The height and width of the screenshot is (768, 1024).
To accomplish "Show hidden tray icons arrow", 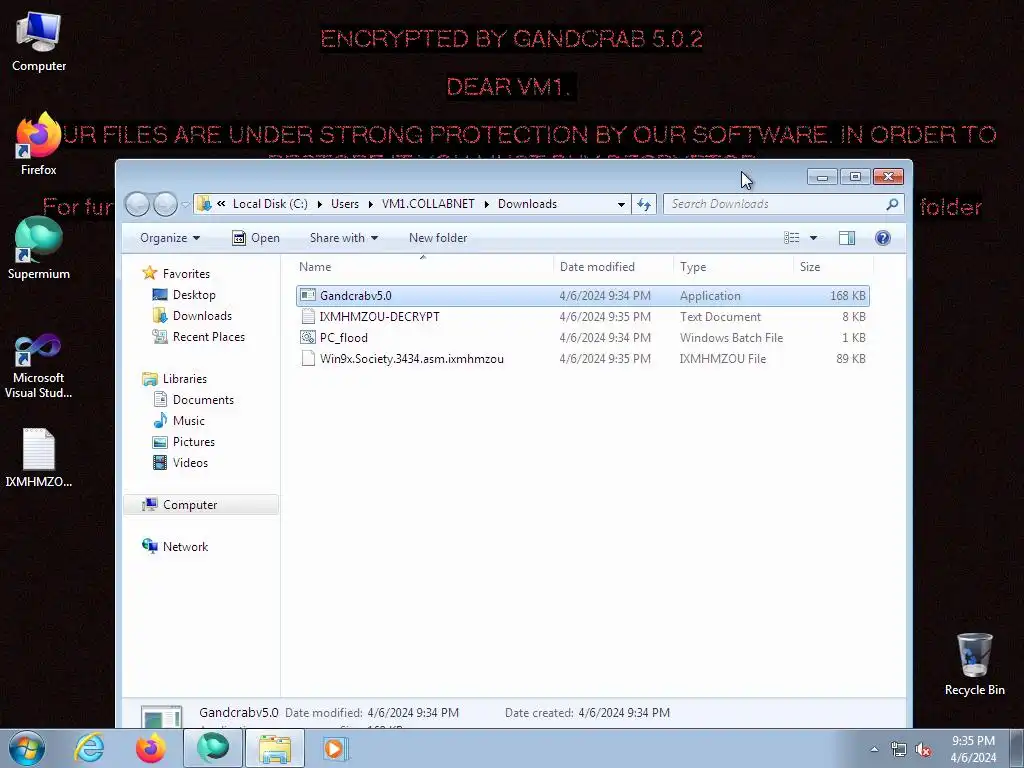I will 874,750.
